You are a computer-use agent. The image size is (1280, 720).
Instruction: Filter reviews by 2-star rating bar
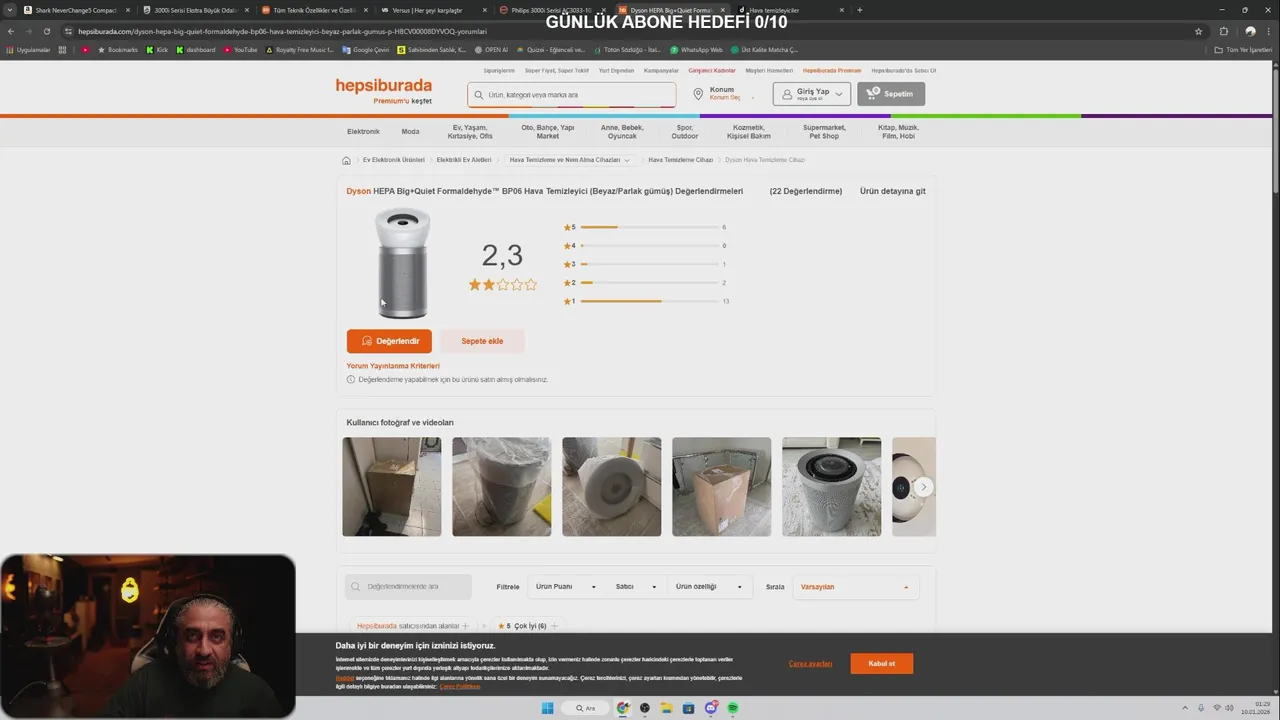[644, 283]
